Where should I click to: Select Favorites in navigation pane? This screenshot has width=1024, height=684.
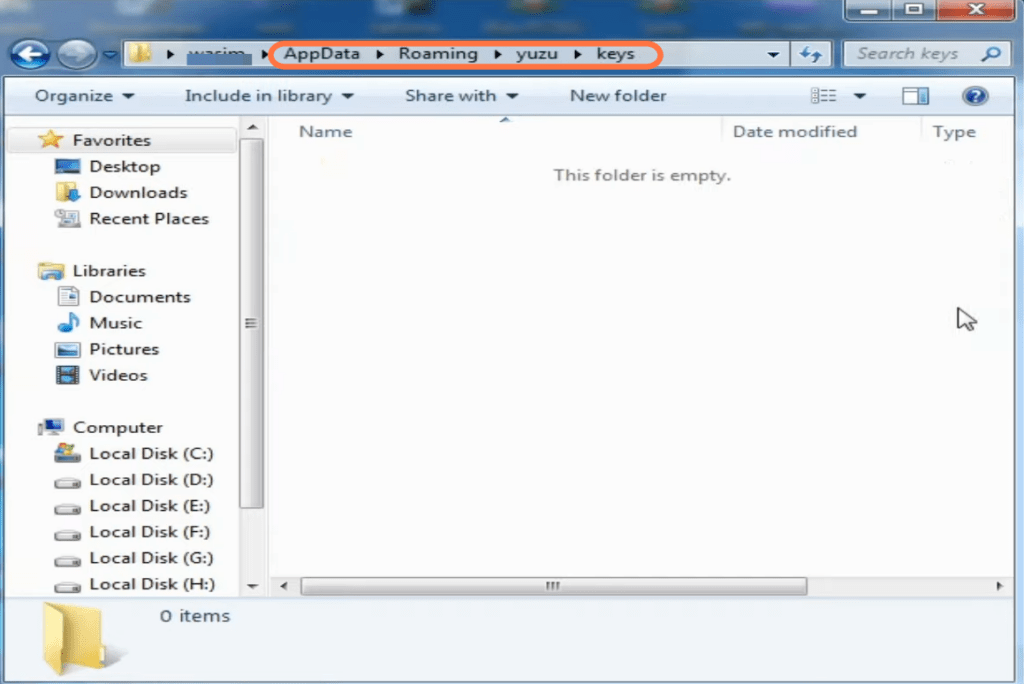(111, 140)
